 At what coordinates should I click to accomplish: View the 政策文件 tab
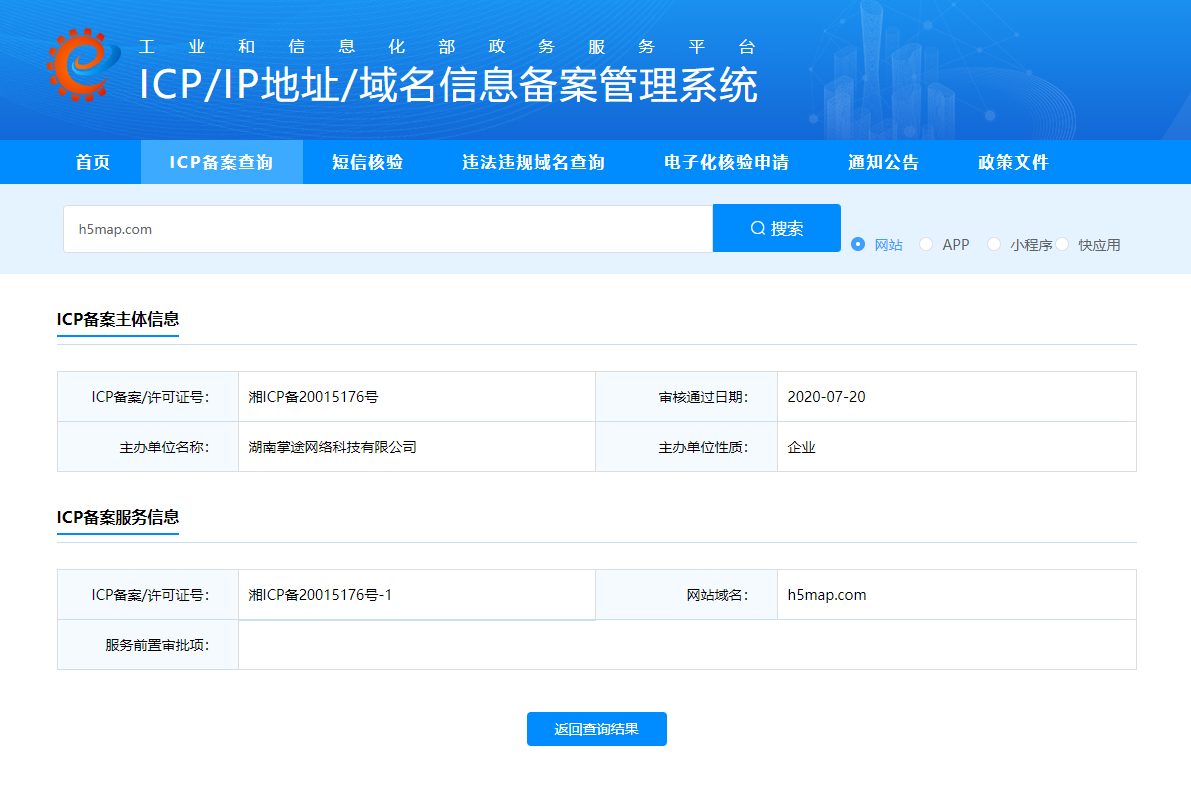point(1013,162)
